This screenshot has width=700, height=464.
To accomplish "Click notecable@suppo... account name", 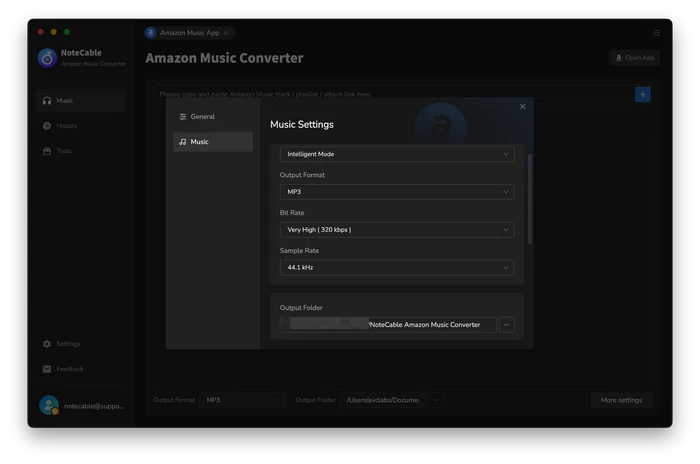I will coord(94,406).
